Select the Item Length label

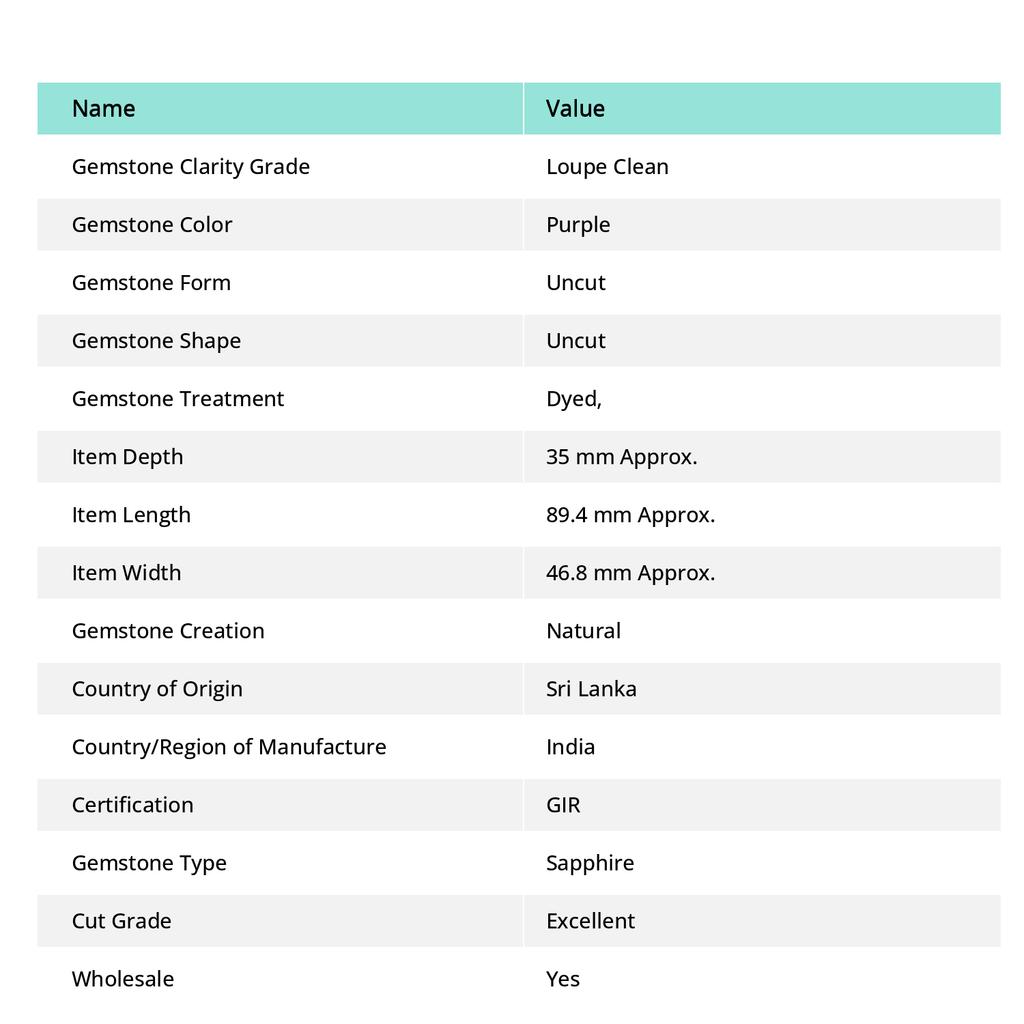tap(131, 516)
